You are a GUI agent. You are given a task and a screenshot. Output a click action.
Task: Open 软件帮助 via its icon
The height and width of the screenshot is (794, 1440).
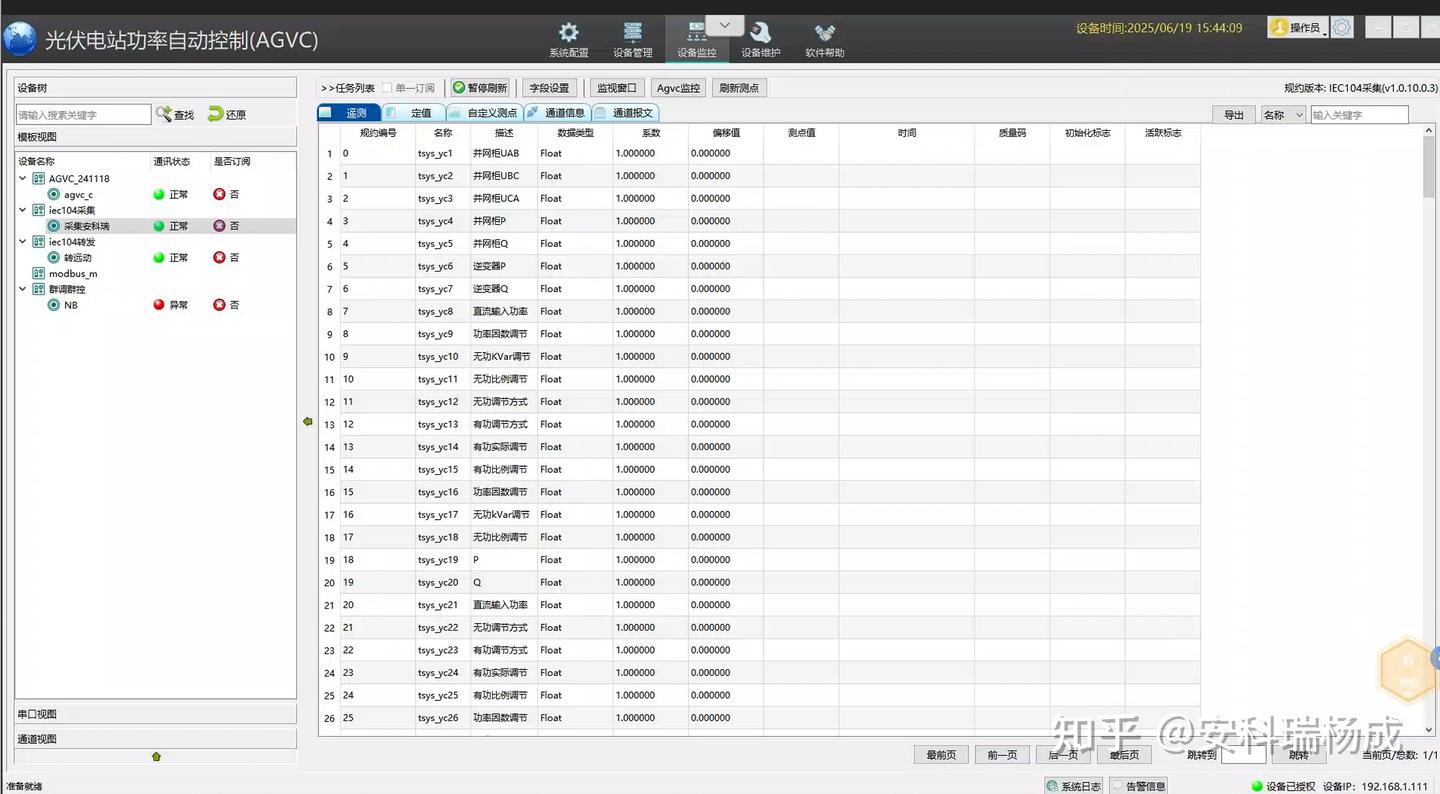823,33
